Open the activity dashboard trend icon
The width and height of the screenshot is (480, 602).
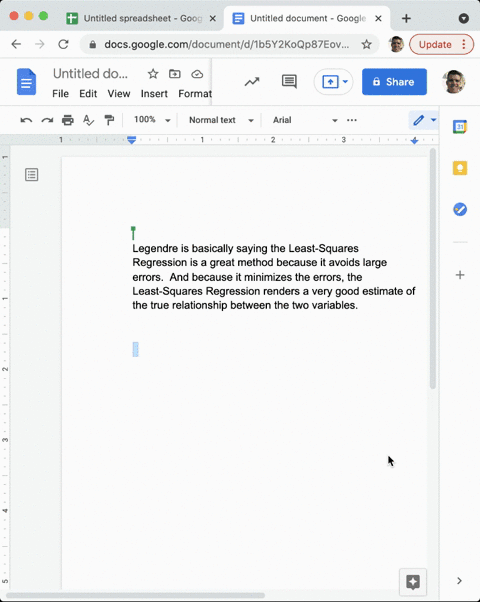tap(252, 81)
